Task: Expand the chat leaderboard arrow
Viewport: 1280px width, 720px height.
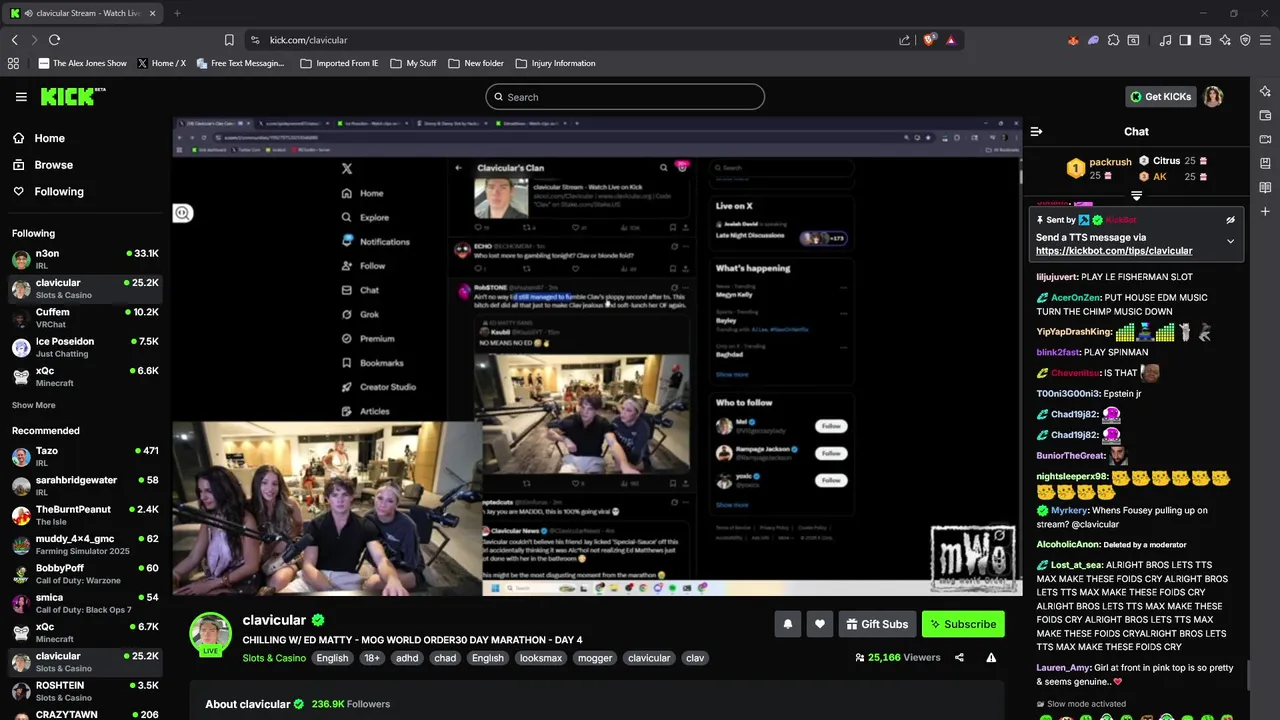Action: tap(1136, 196)
